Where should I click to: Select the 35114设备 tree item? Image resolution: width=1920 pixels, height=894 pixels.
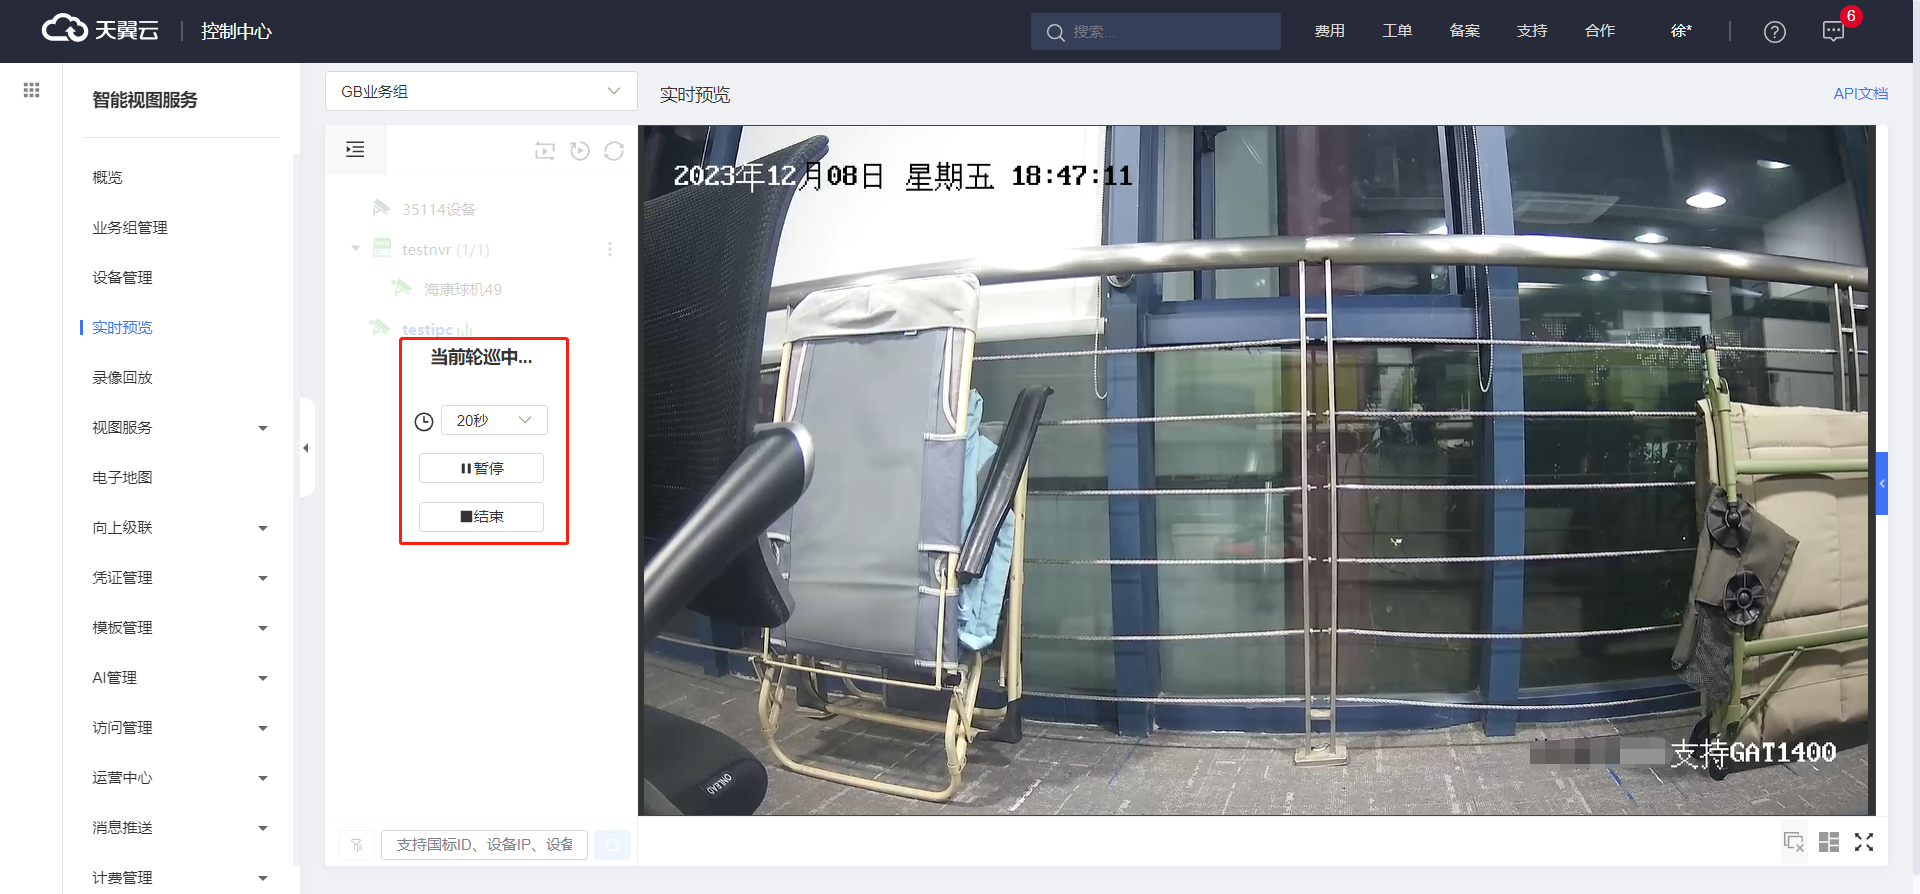click(439, 209)
